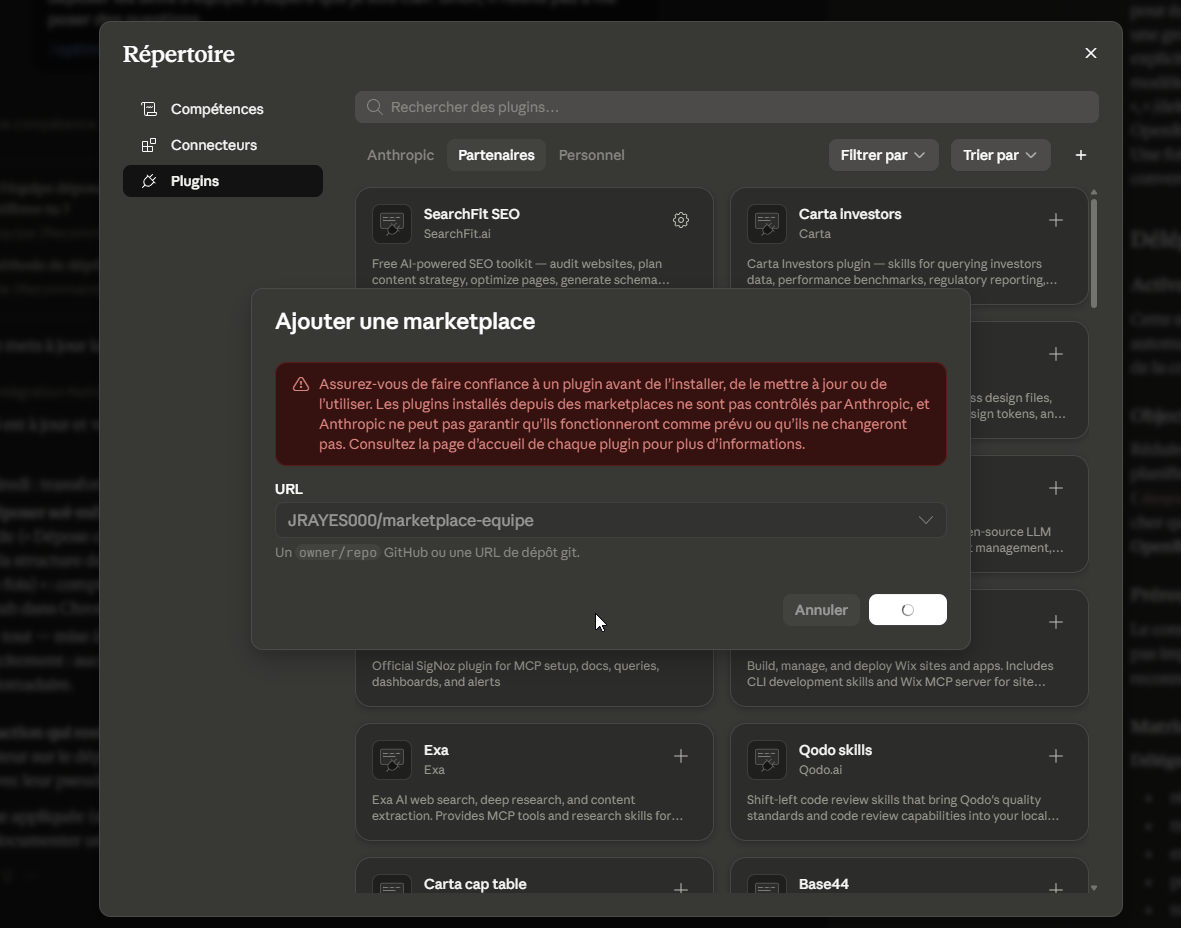
Task: Click Annuler to cancel adding marketplace
Action: click(821, 610)
